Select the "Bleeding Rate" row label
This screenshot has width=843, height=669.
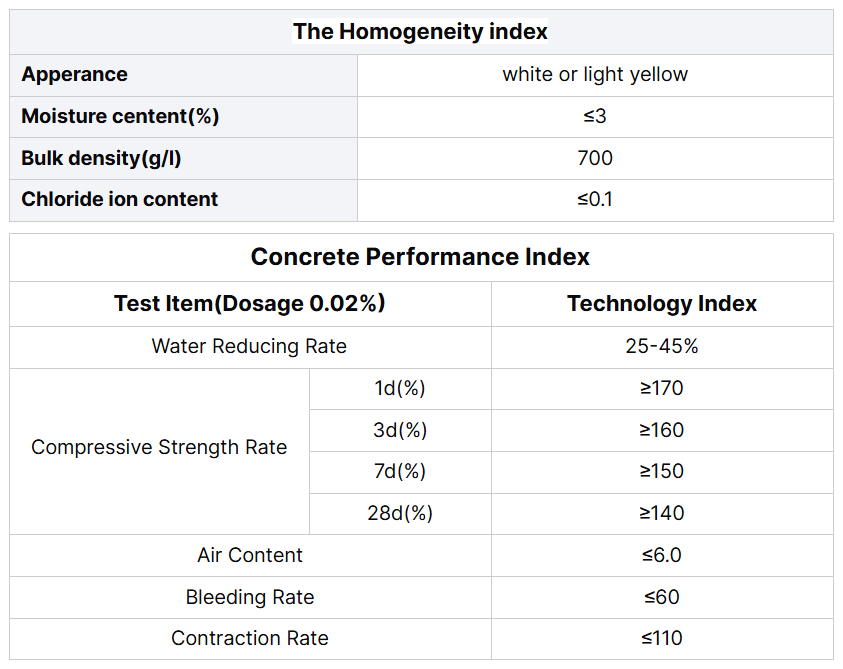coord(250,597)
